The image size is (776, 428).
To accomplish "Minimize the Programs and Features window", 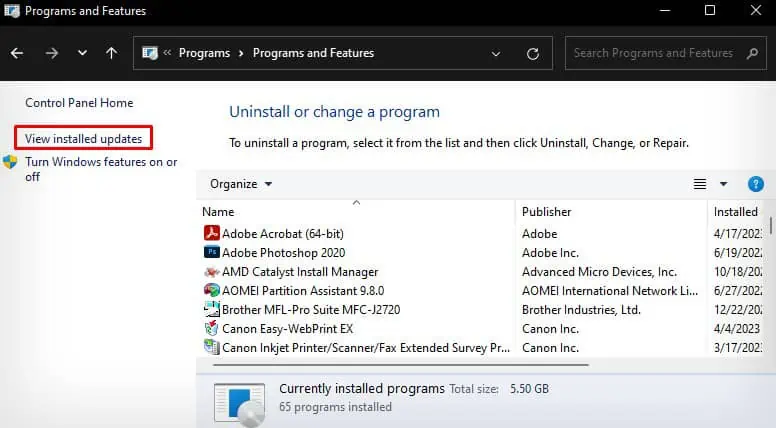I will (665, 10).
